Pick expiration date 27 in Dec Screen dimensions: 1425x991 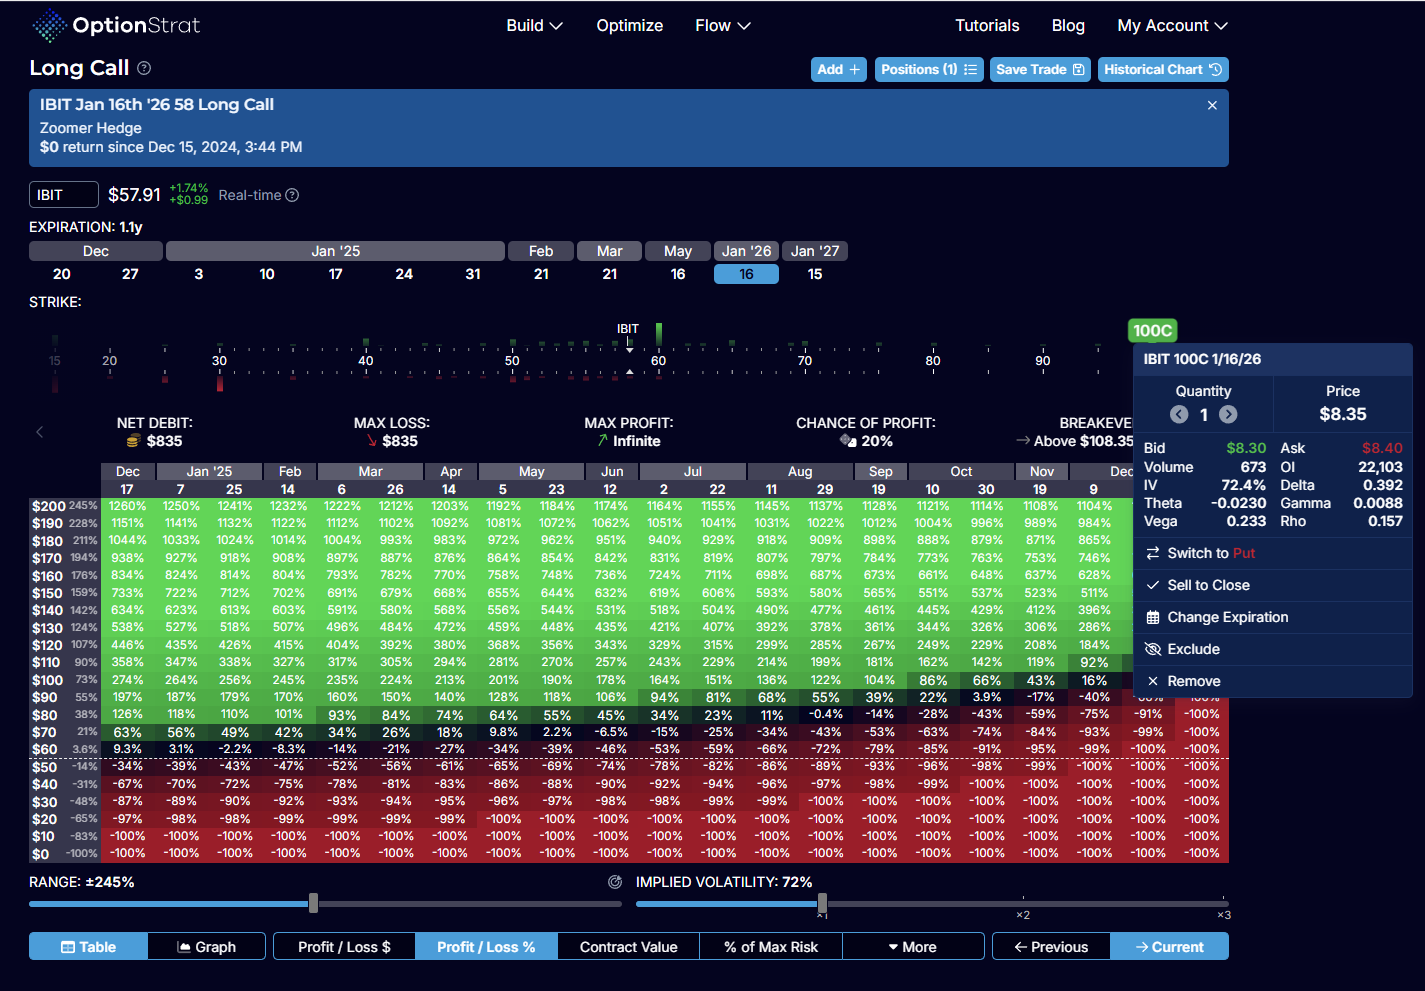[x=130, y=274]
